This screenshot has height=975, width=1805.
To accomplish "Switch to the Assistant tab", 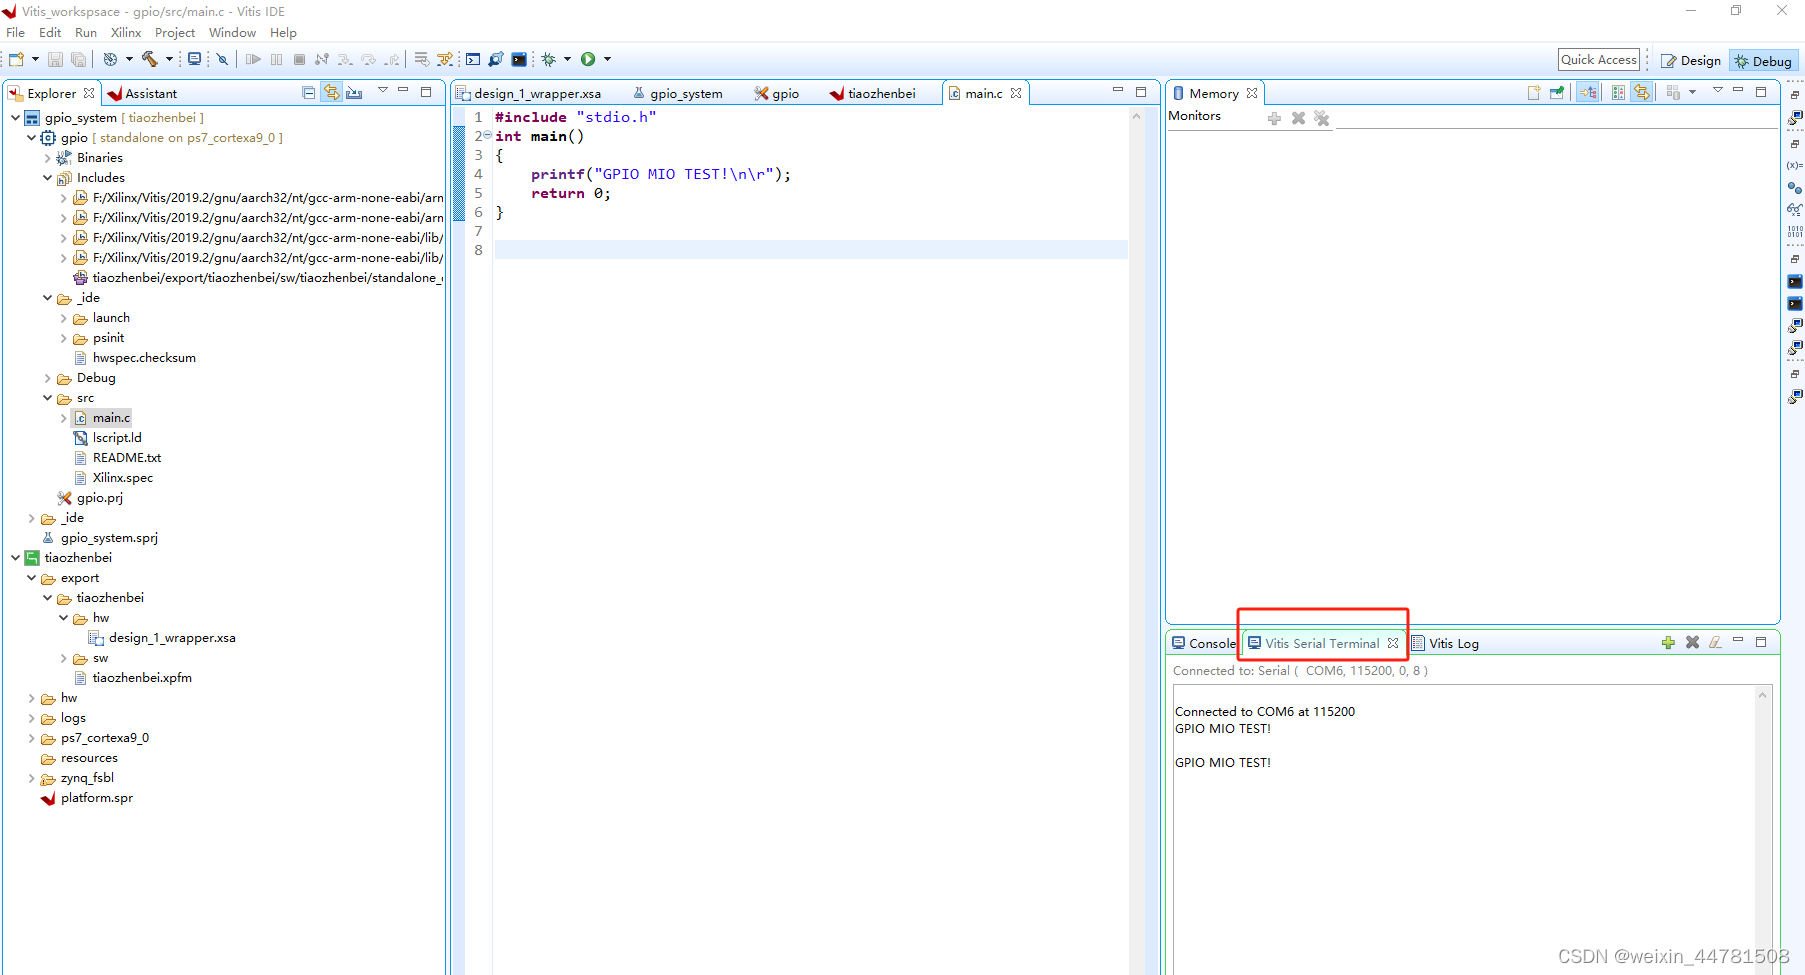I will 142,93.
